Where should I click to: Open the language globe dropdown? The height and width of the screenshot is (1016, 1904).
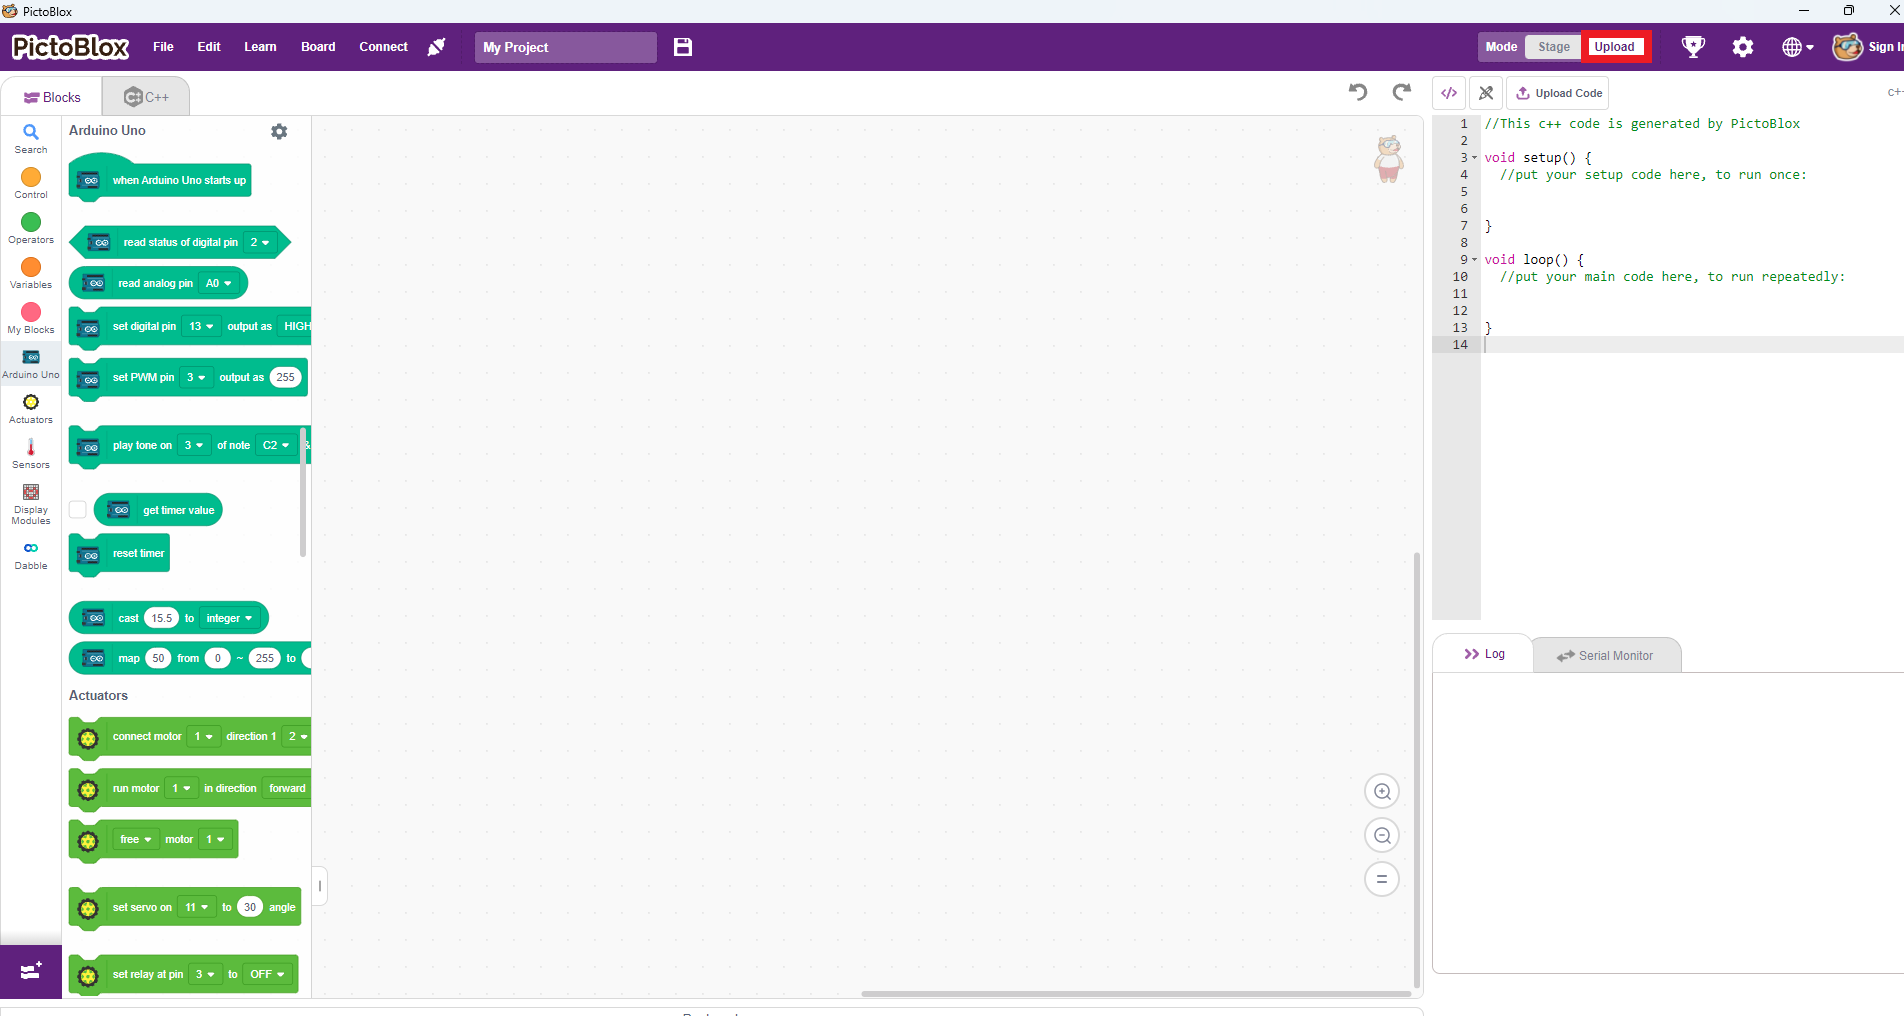pyautogui.click(x=1797, y=47)
